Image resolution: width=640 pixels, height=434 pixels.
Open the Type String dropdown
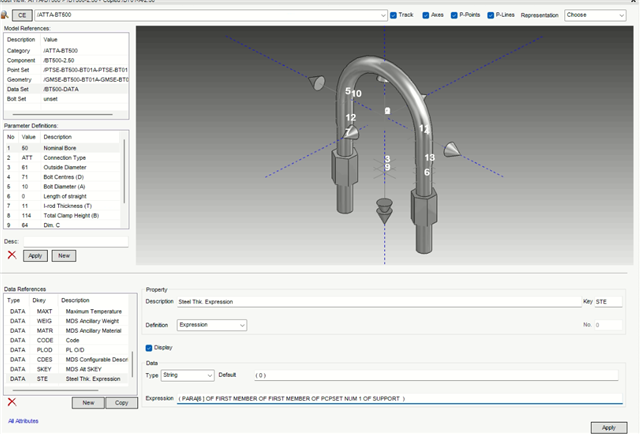tap(187, 375)
